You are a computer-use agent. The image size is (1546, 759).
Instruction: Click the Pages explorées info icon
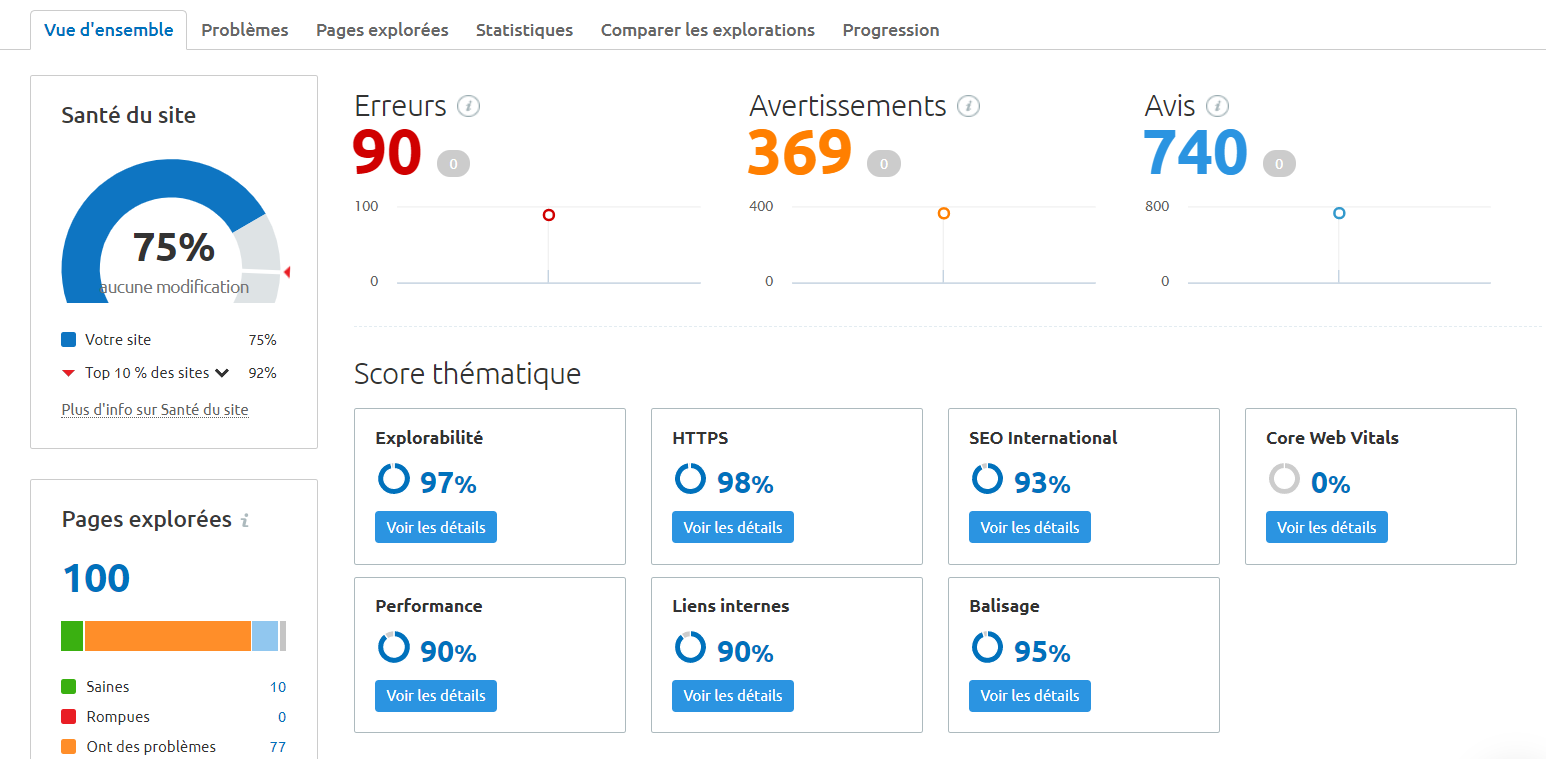click(245, 520)
